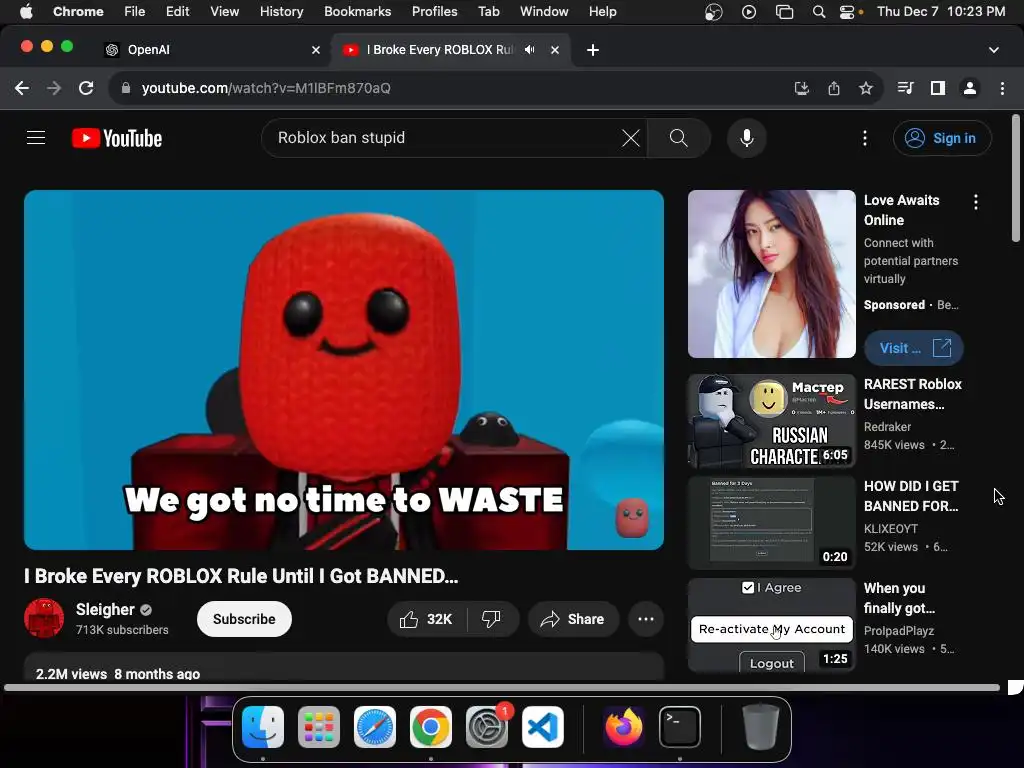
Task: Click the date and time in menu bar
Action: [x=941, y=12]
